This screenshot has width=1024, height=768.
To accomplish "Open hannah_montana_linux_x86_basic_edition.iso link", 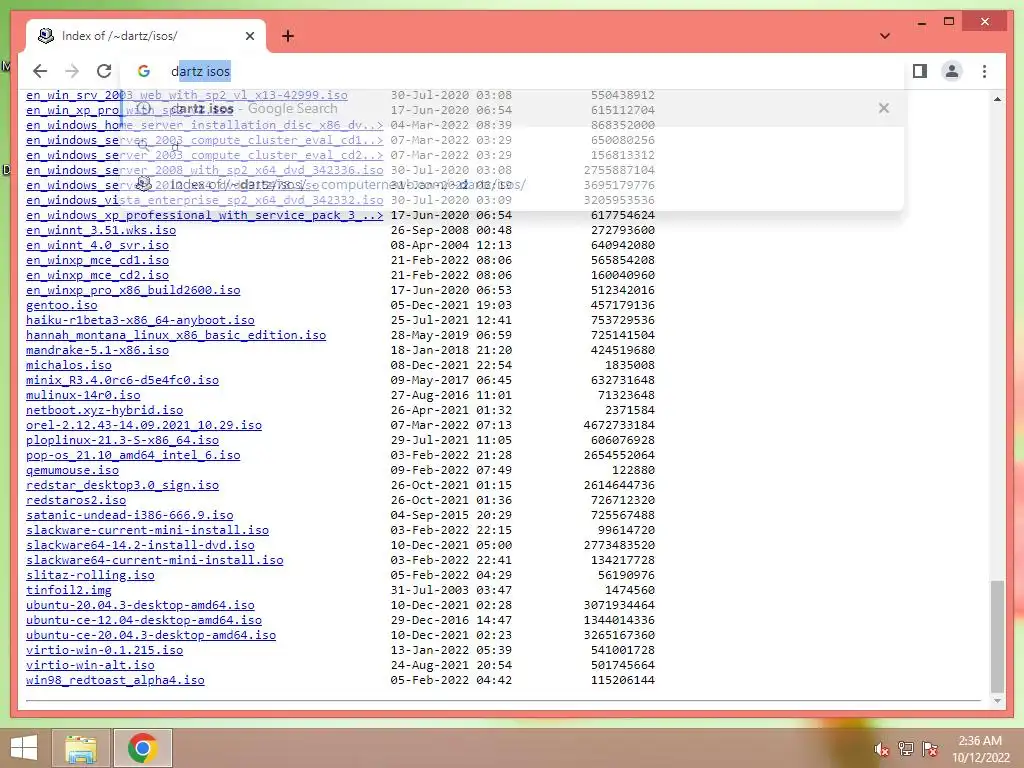I will click(176, 335).
